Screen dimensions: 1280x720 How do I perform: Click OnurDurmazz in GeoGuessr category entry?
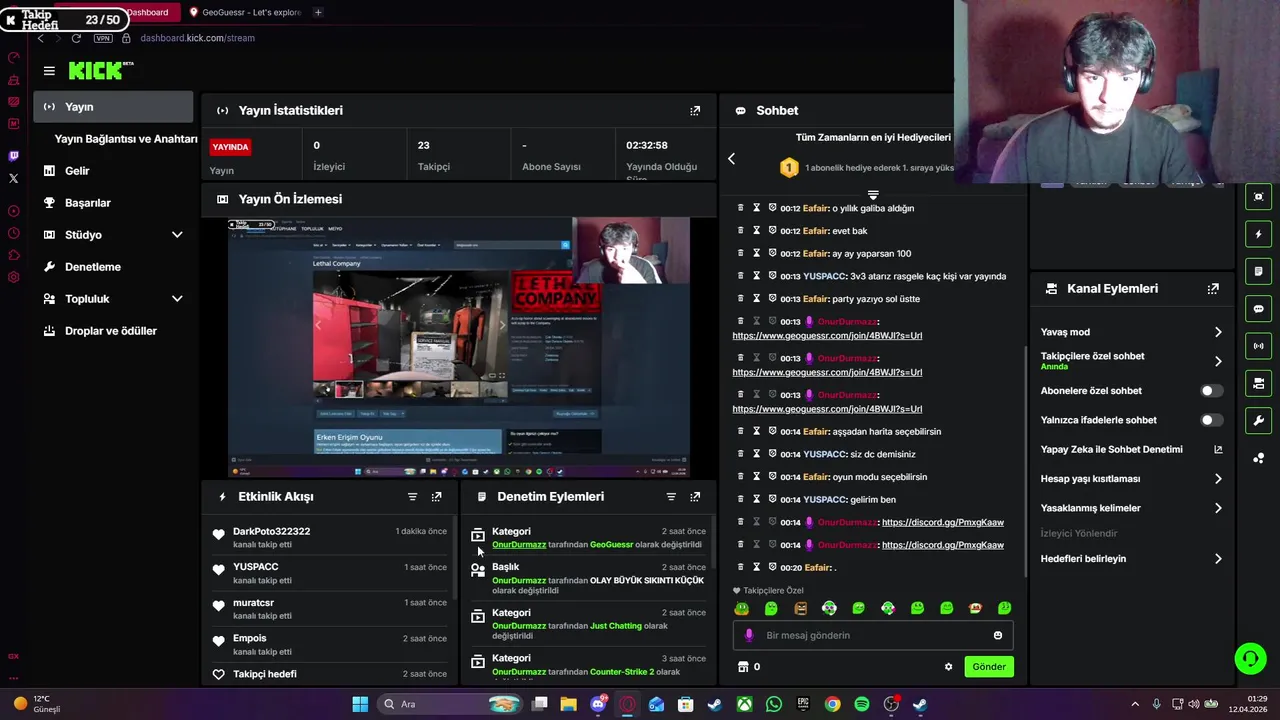click(519, 545)
